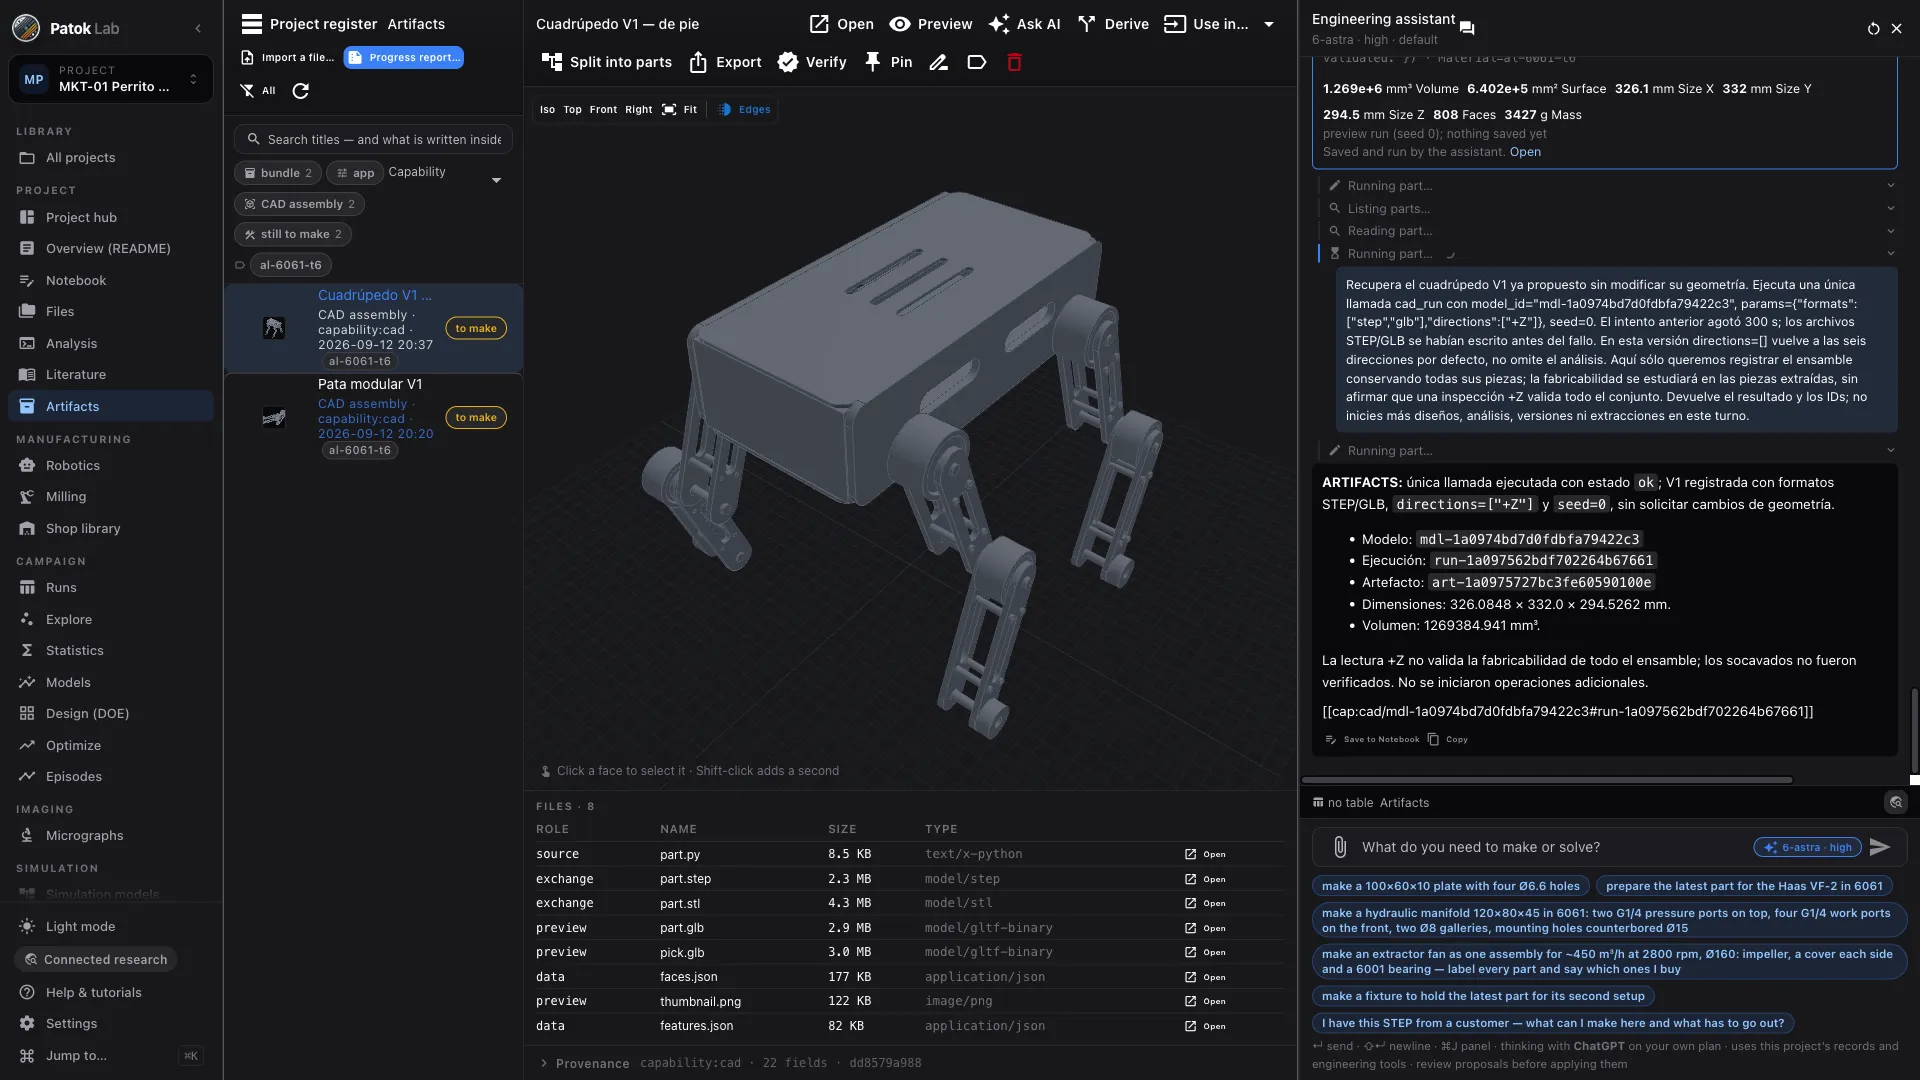Click the assistant panel horizontal scrollbar
Viewport: 1920px width, 1080px height.
[1547, 780]
